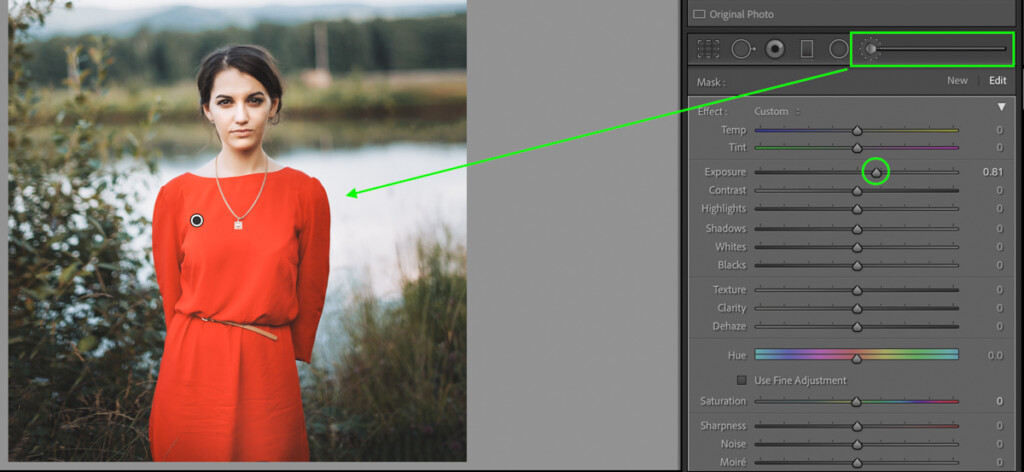Click the Dehaze label
The width and height of the screenshot is (1024, 472).
point(729,326)
